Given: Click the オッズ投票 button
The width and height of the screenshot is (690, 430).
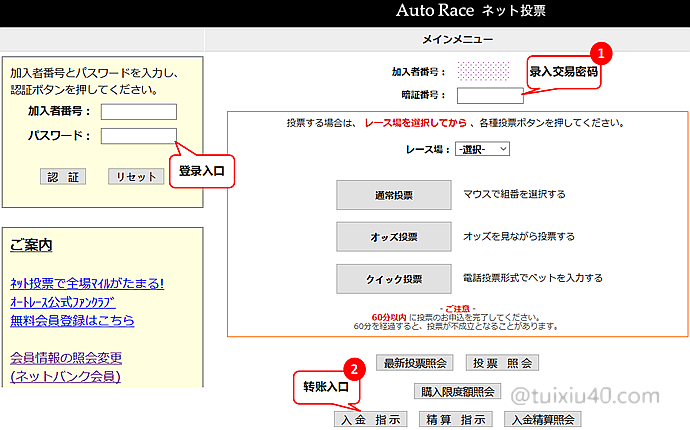Looking at the screenshot, I should click(394, 237).
